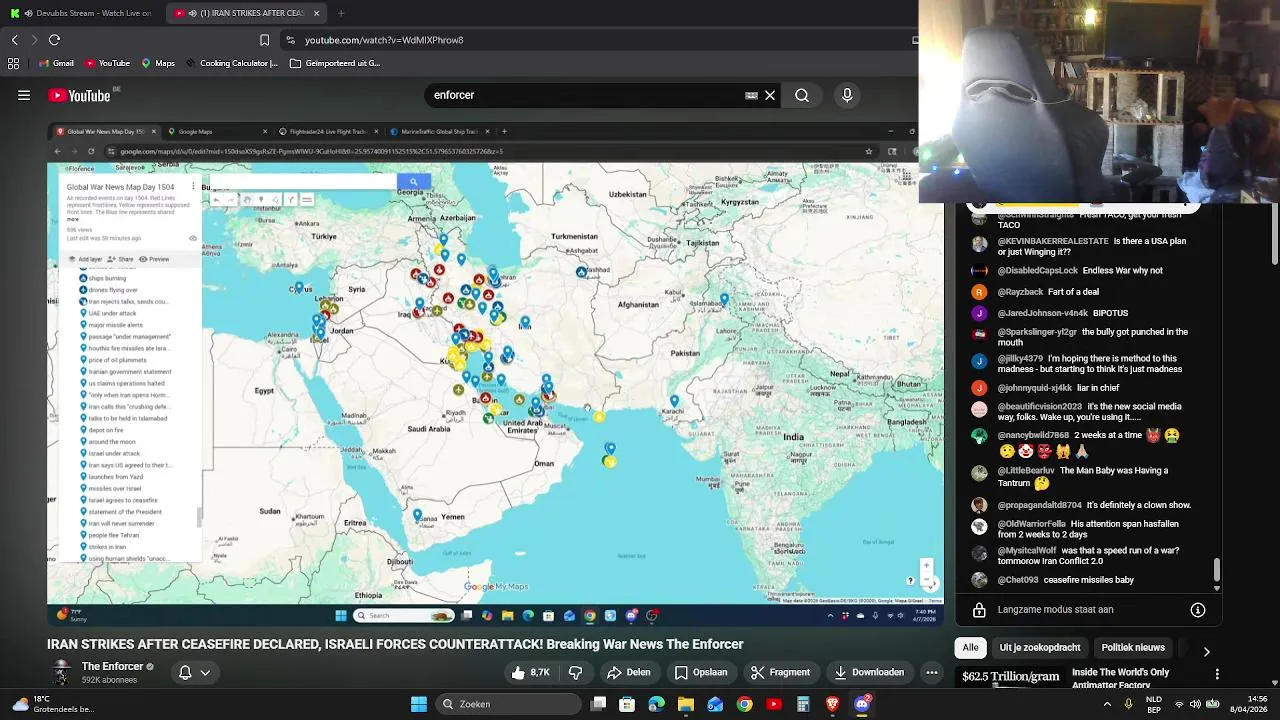1280x720 pixels.
Task: Switch to the Devubbs Stream tab
Action: (x=82, y=13)
